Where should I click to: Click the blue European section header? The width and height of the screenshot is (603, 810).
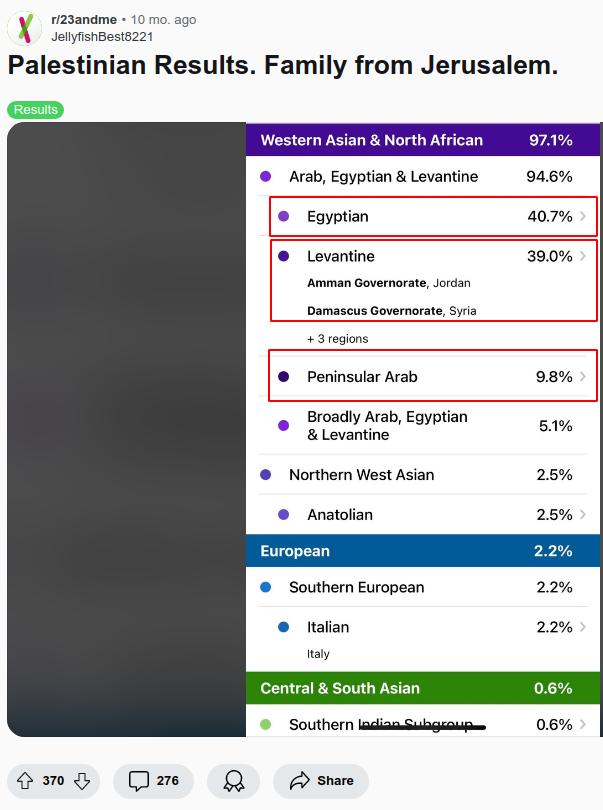295,551
